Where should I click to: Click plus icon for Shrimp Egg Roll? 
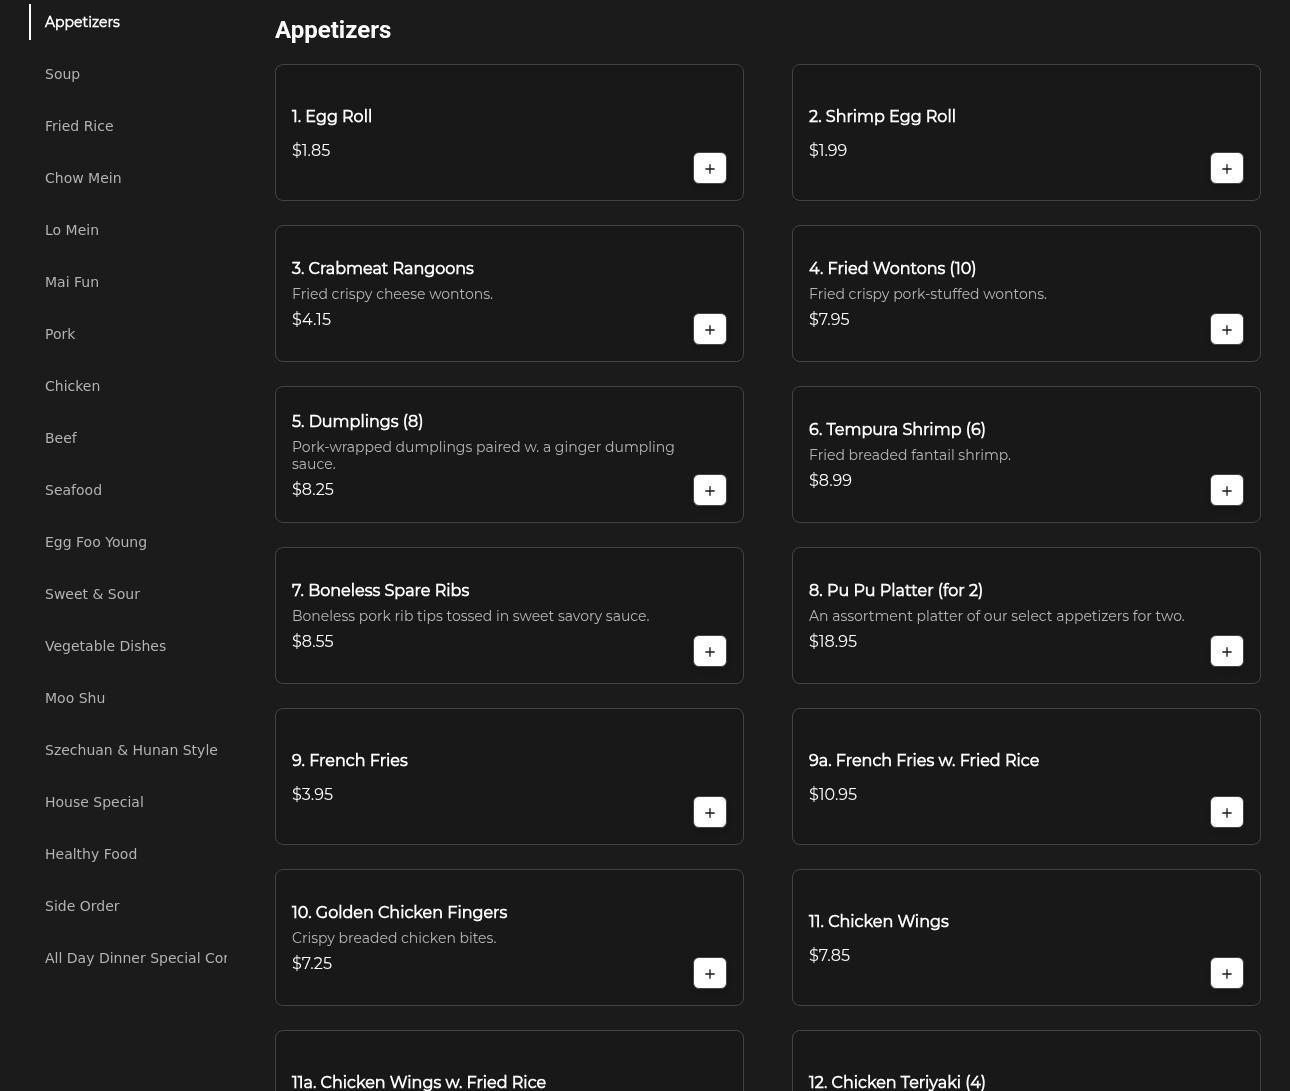click(1226, 168)
